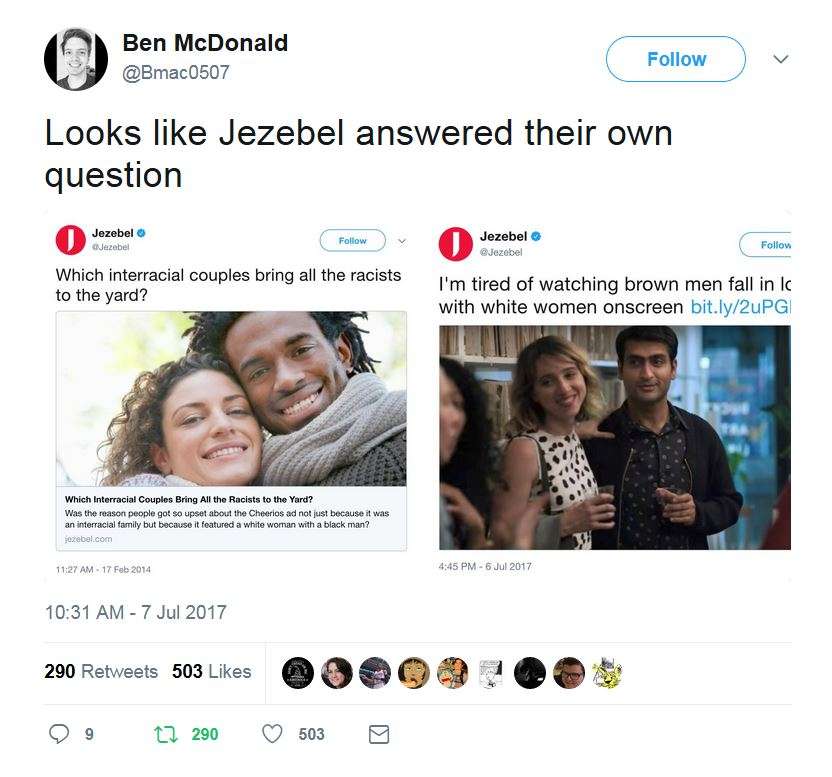The width and height of the screenshot is (832, 777).
Task: Follow Ben McDonald with the Follow button
Action: click(675, 59)
